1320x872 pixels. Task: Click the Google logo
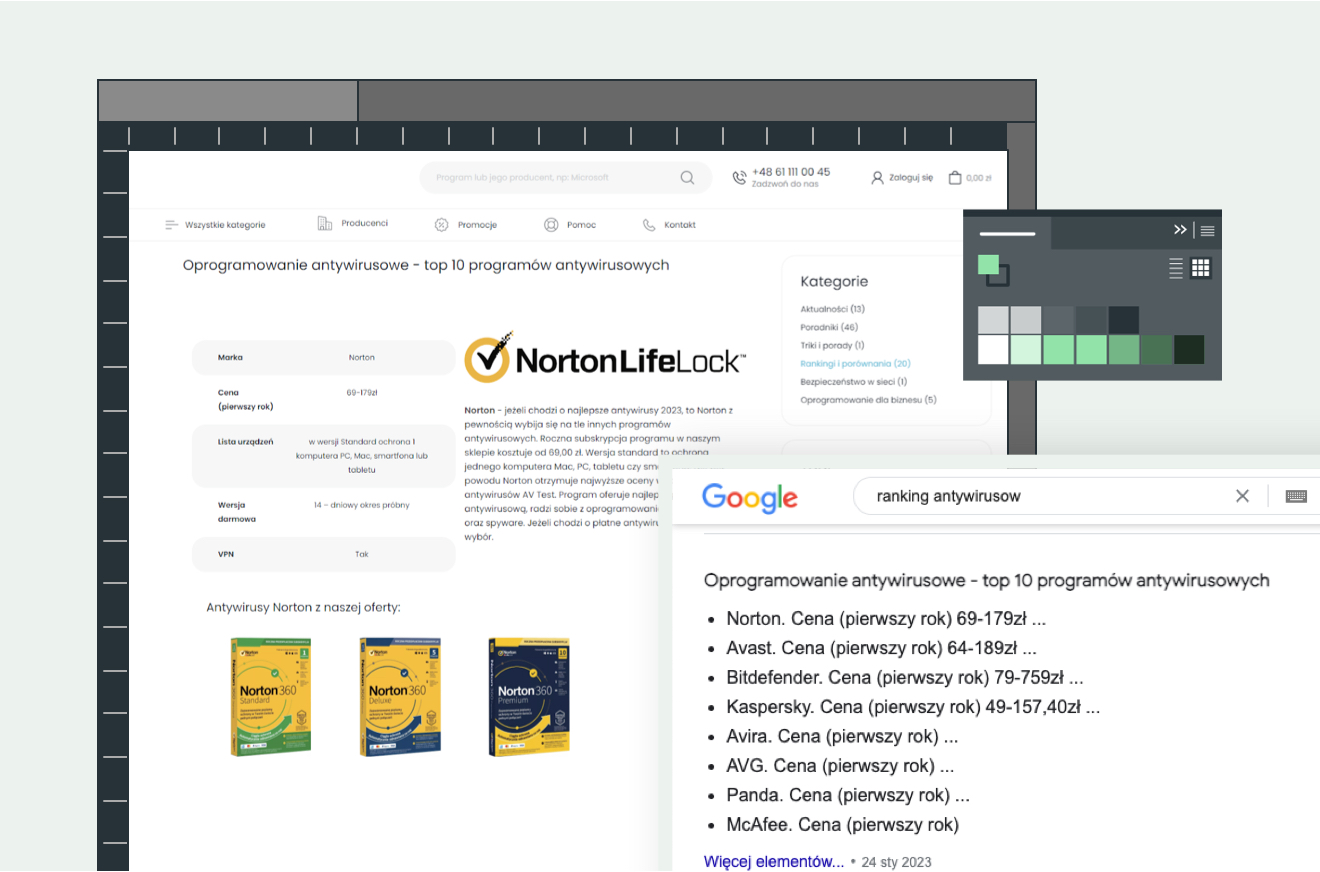(x=750, y=497)
